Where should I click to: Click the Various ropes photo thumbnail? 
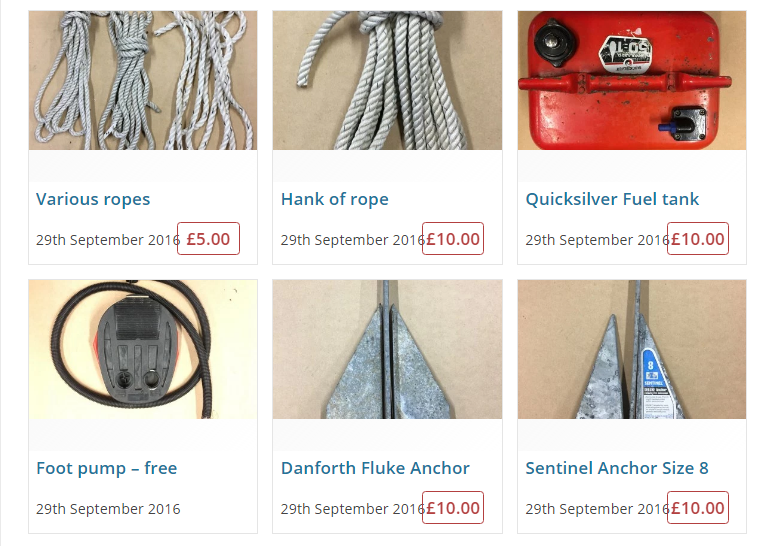[143, 80]
